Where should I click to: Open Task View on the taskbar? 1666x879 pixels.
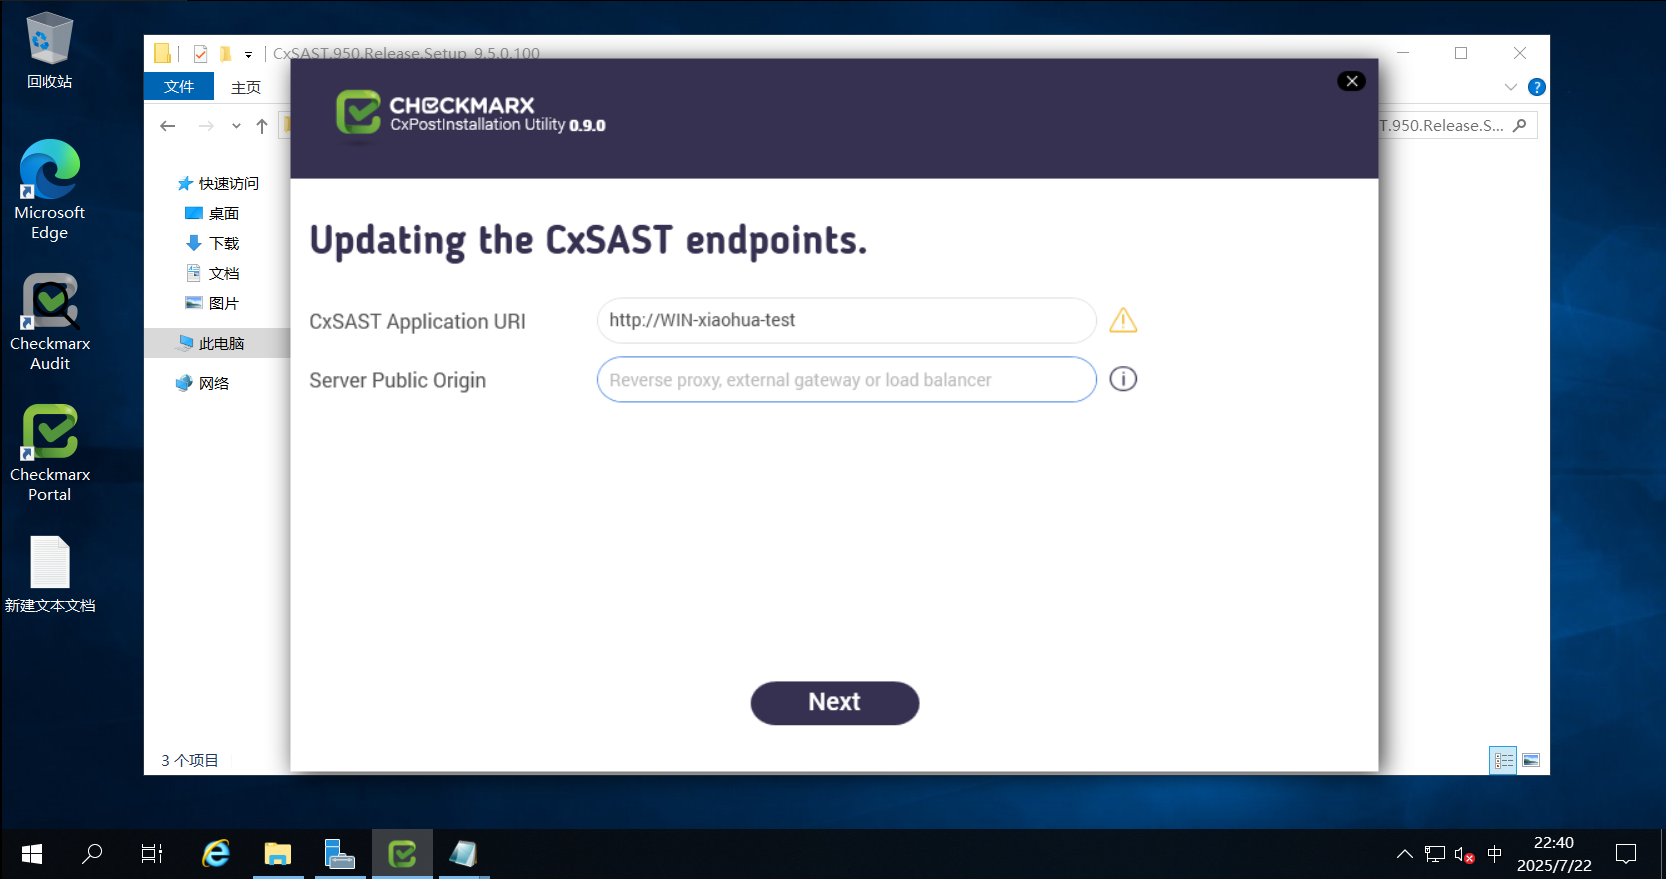(152, 854)
